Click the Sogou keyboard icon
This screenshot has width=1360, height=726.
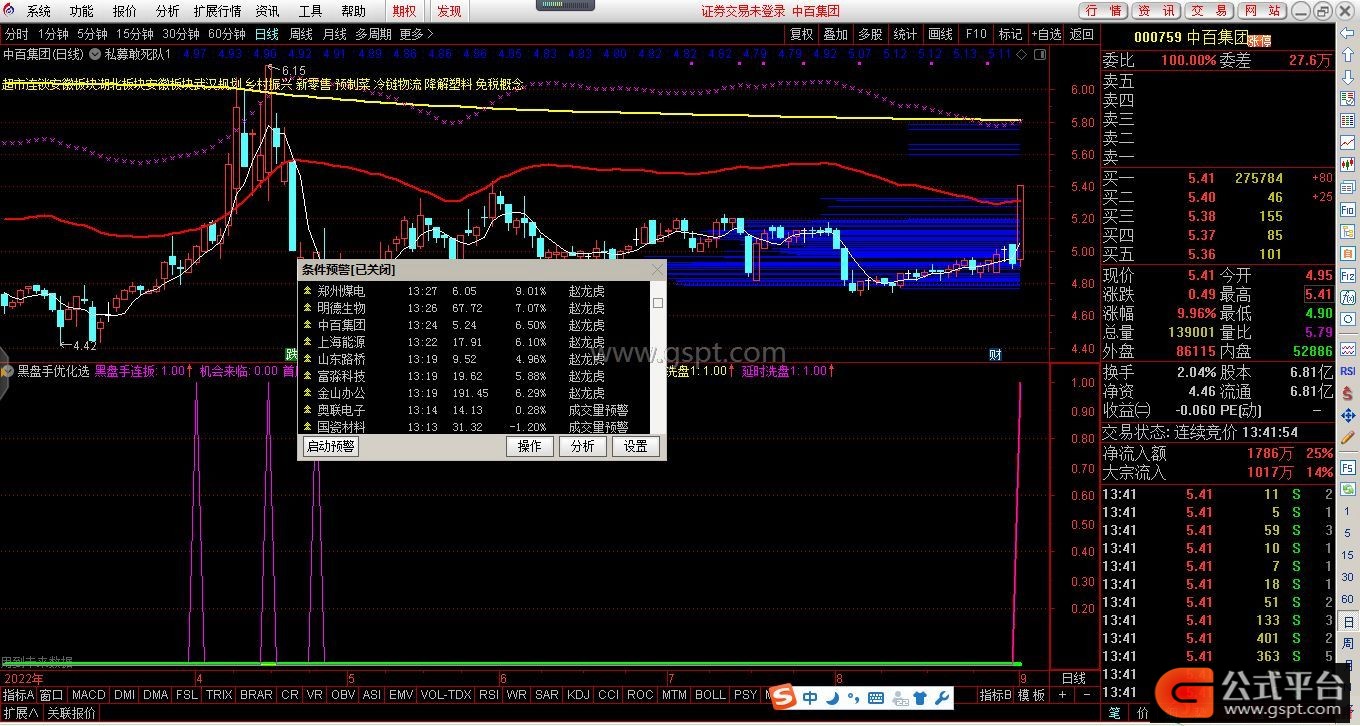pos(876,698)
